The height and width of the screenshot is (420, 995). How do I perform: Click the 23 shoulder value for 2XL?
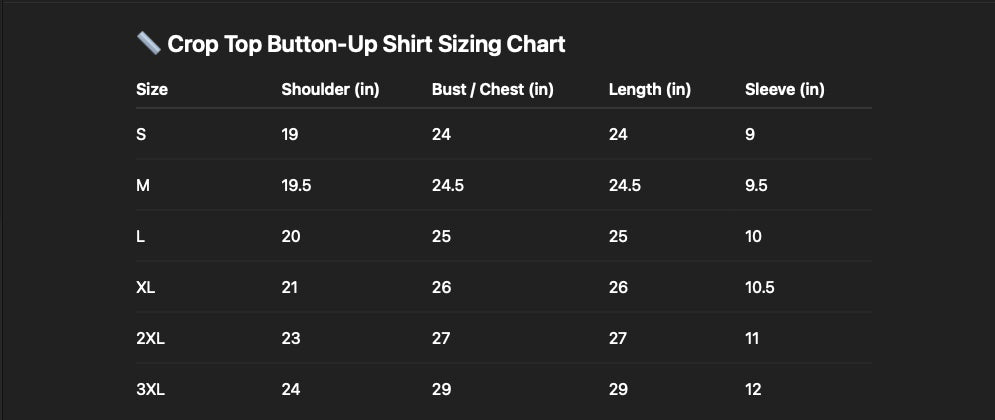click(x=291, y=338)
